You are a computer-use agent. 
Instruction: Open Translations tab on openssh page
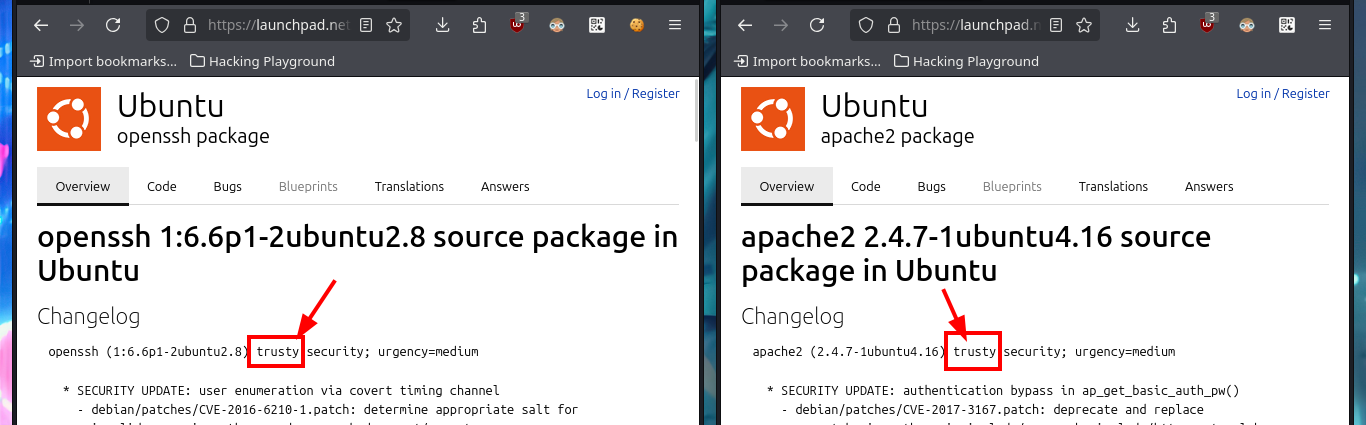409,186
